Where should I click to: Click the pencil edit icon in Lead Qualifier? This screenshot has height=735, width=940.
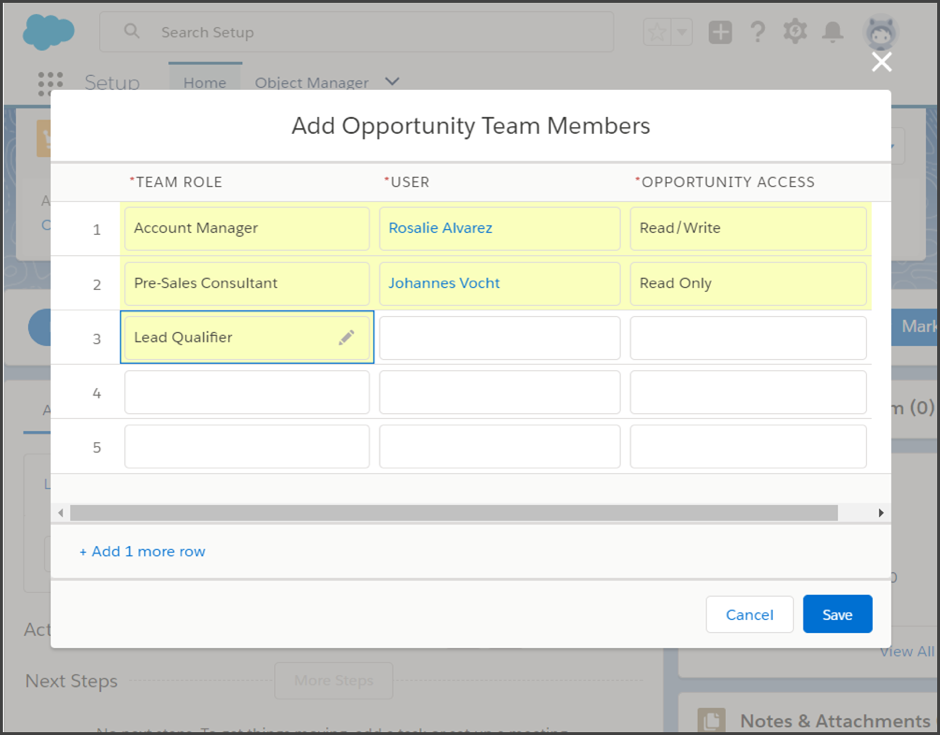[347, 338]
